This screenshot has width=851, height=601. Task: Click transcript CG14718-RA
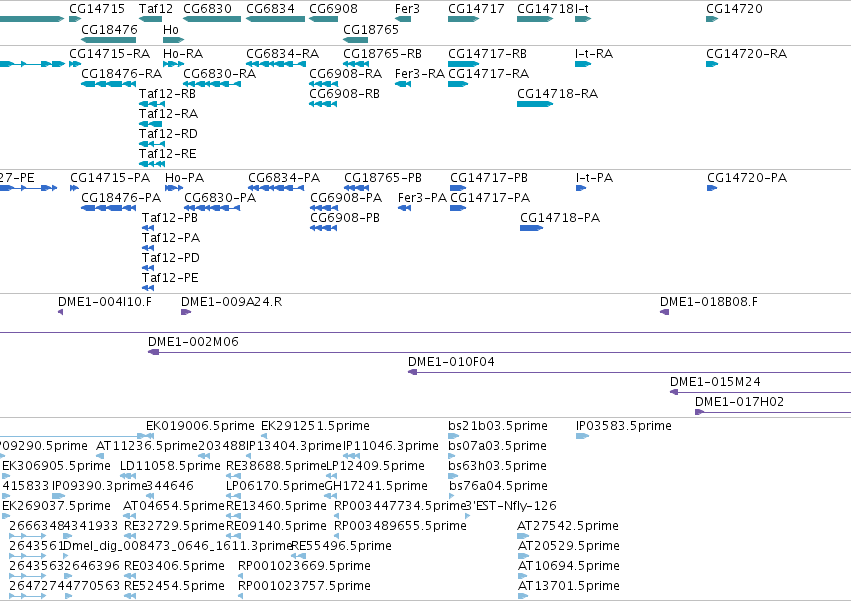pos(557,94)
